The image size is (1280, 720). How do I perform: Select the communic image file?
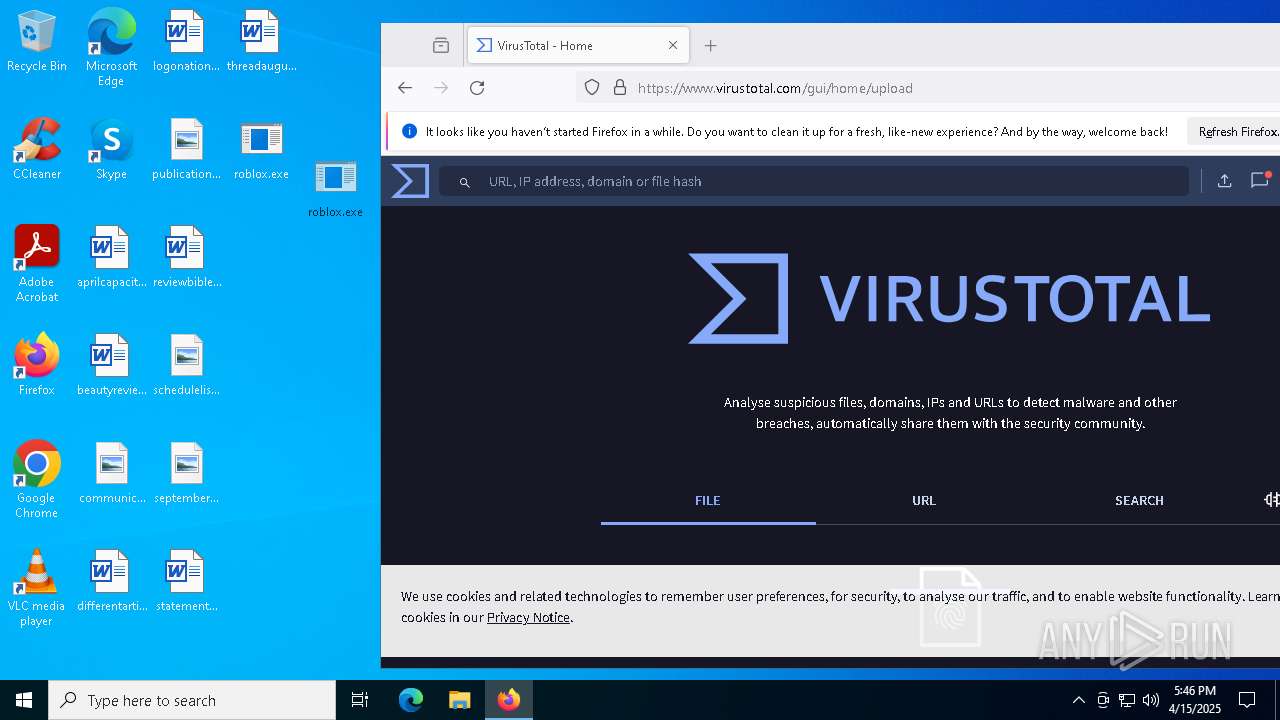tap(111, 474)
